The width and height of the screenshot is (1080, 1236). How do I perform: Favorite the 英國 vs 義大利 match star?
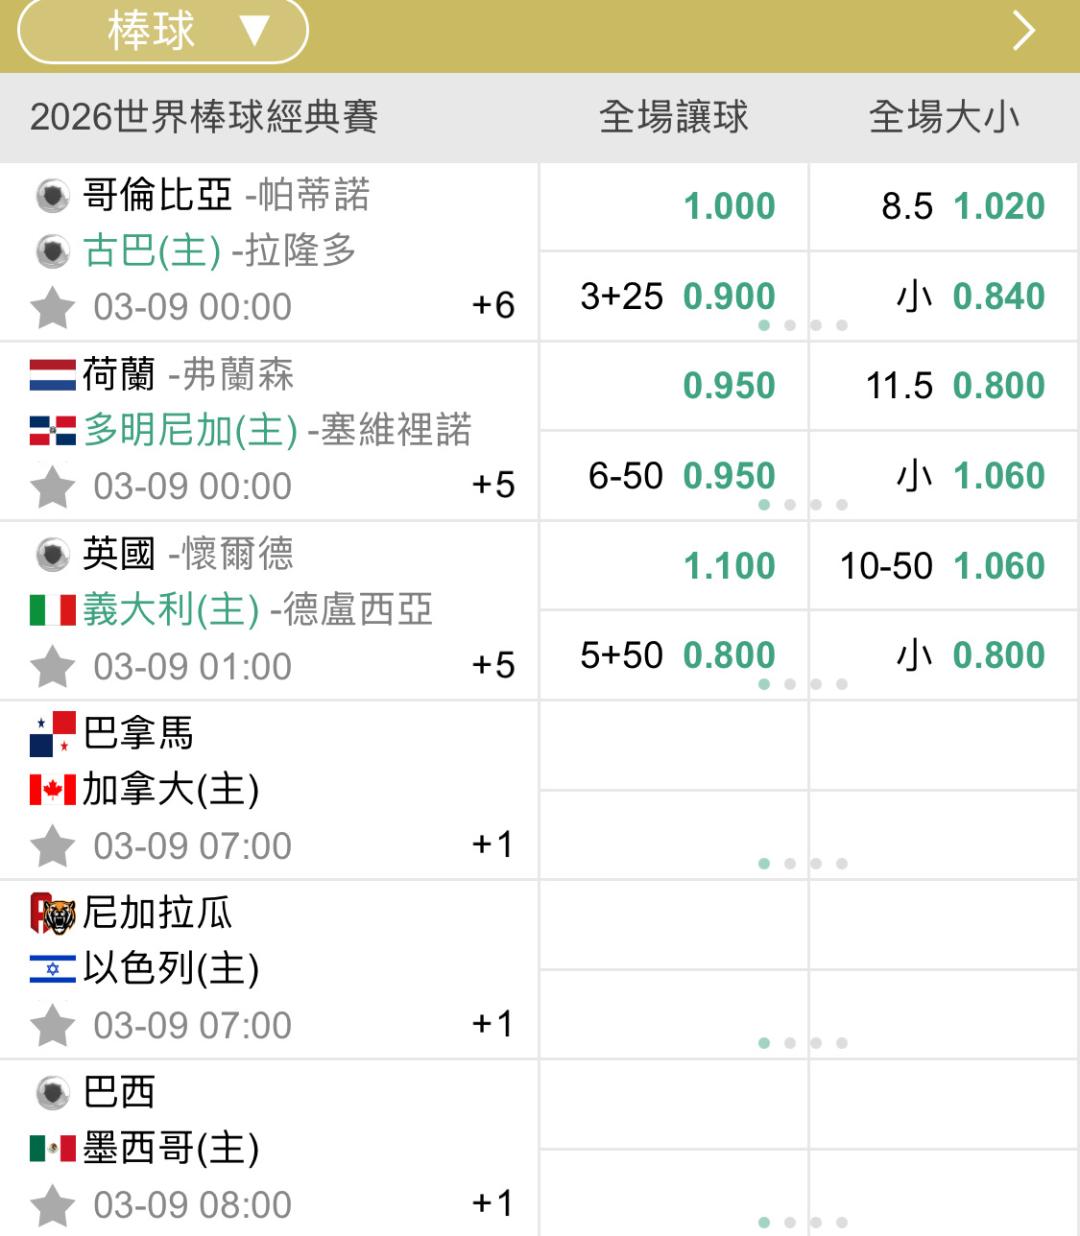[53, 667]
